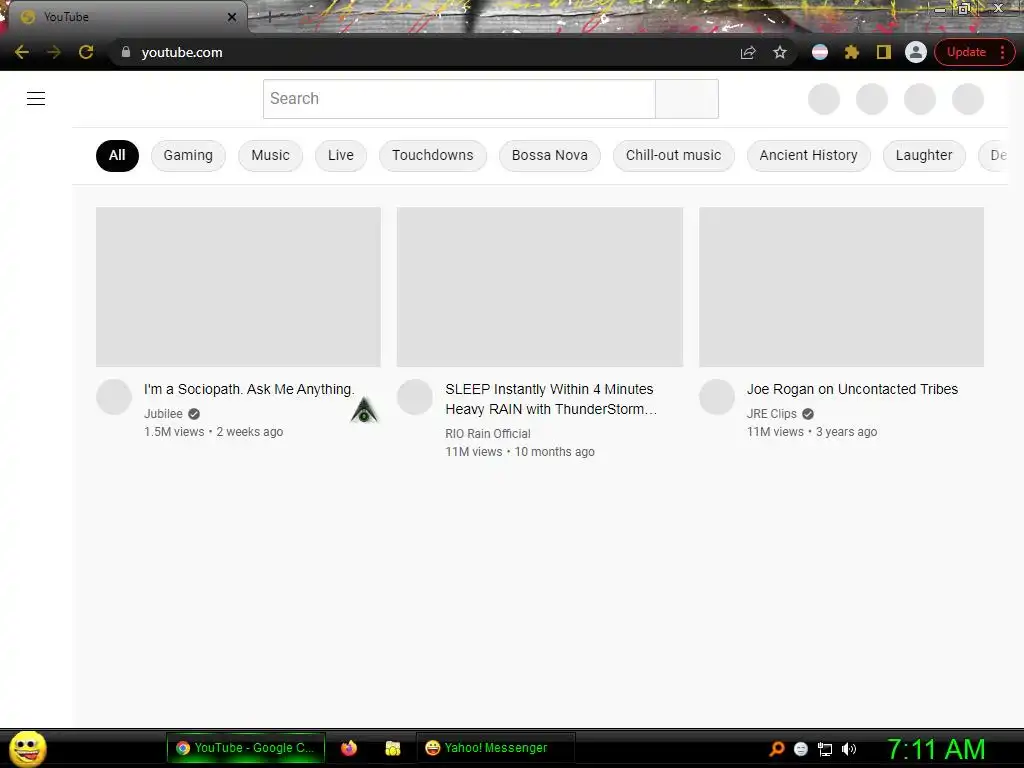Visit the JRE Clips channel link

tap(771, 413)
